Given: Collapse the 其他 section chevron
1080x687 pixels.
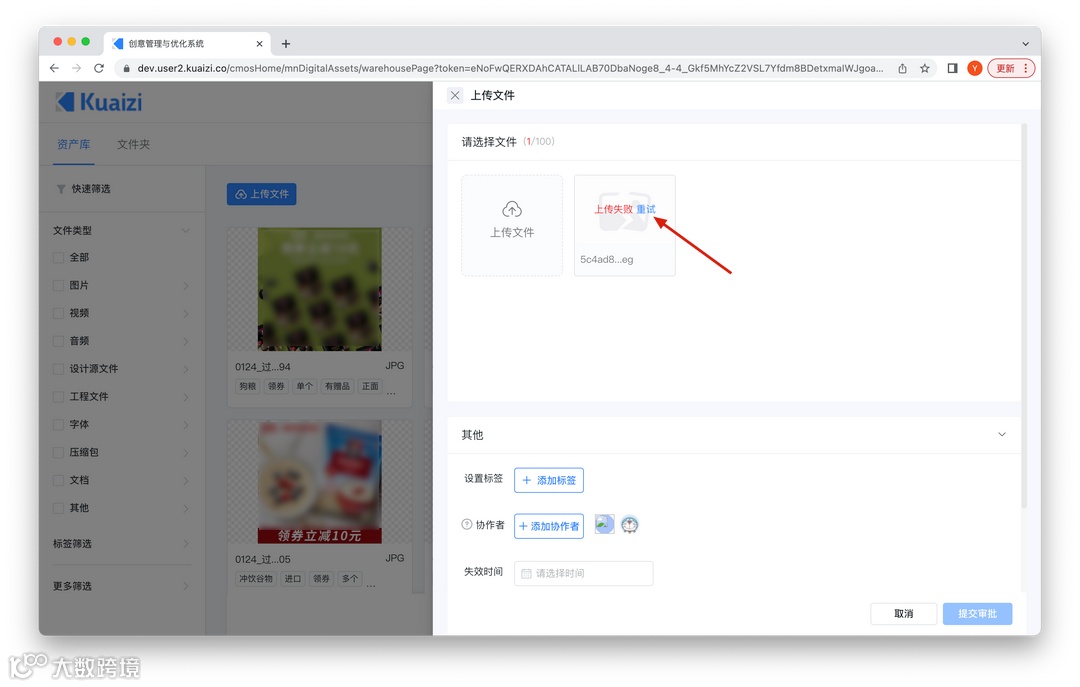Looking at the screenshot, I should pos(1002,434).
